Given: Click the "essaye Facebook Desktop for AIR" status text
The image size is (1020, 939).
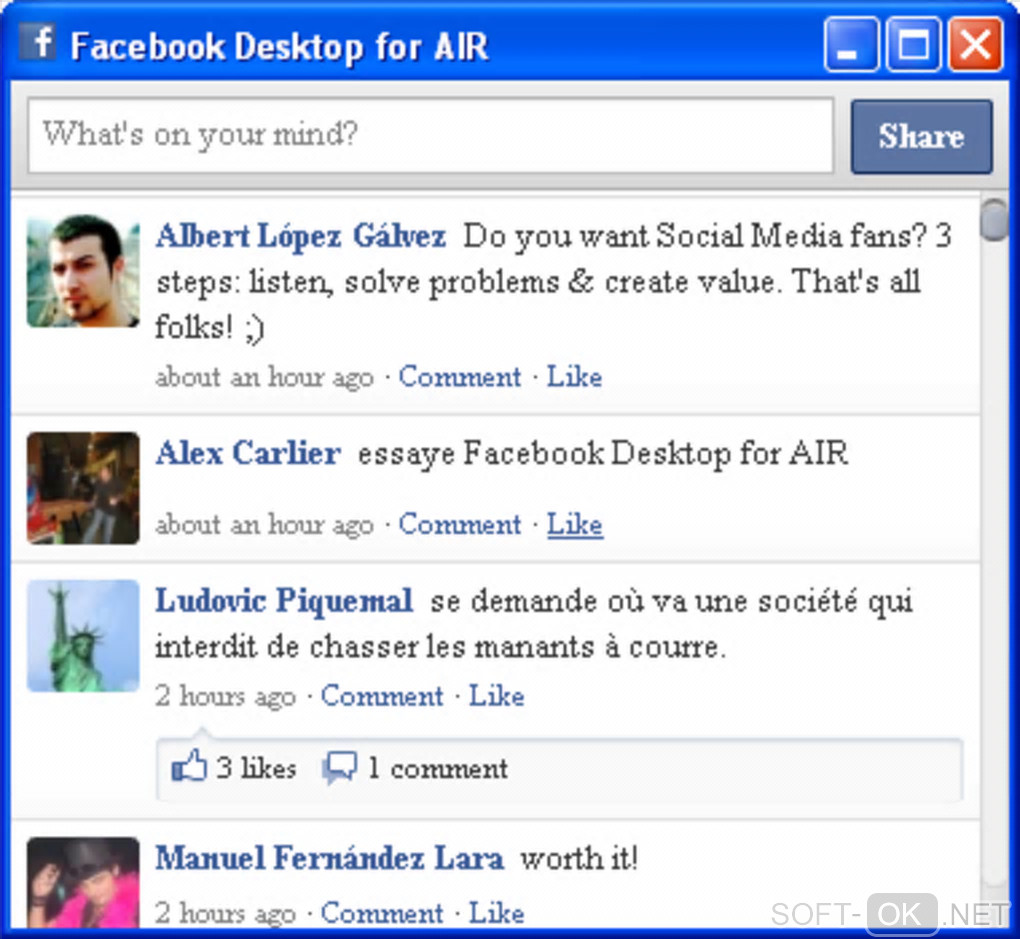Looking at the screenshot, I should 603,454.
